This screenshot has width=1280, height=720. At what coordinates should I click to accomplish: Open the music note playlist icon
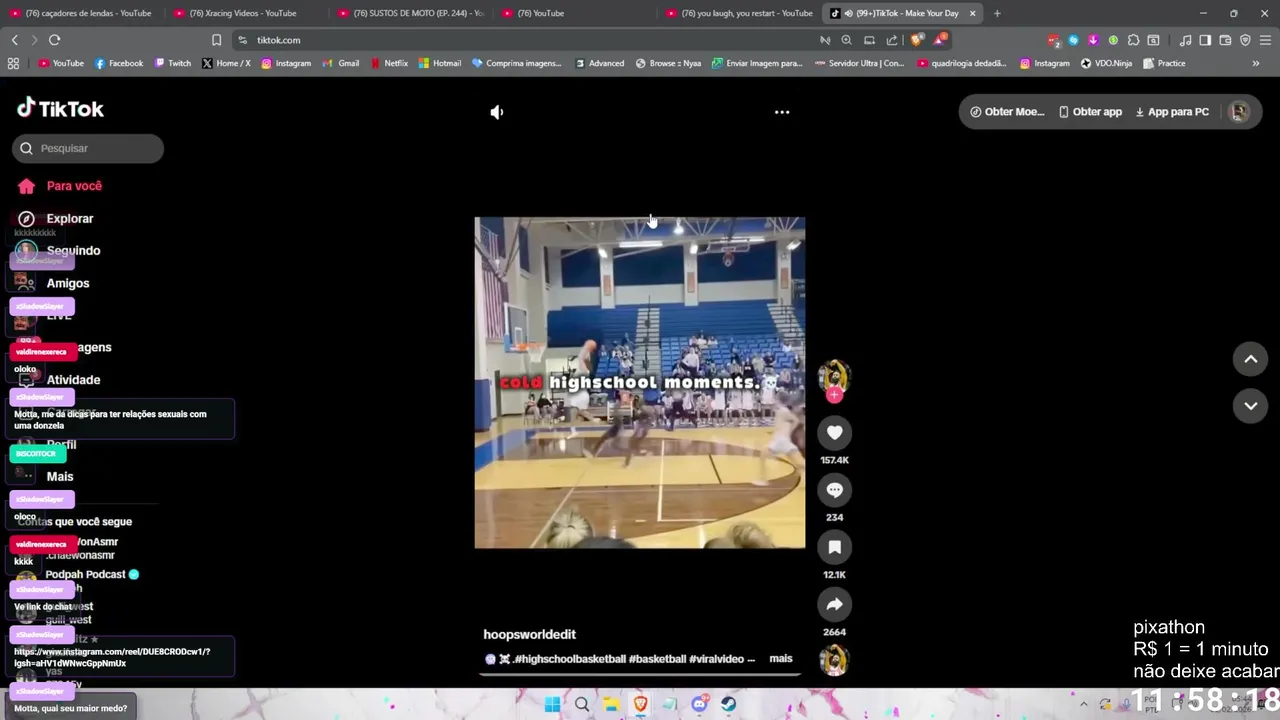point(1185,40)
